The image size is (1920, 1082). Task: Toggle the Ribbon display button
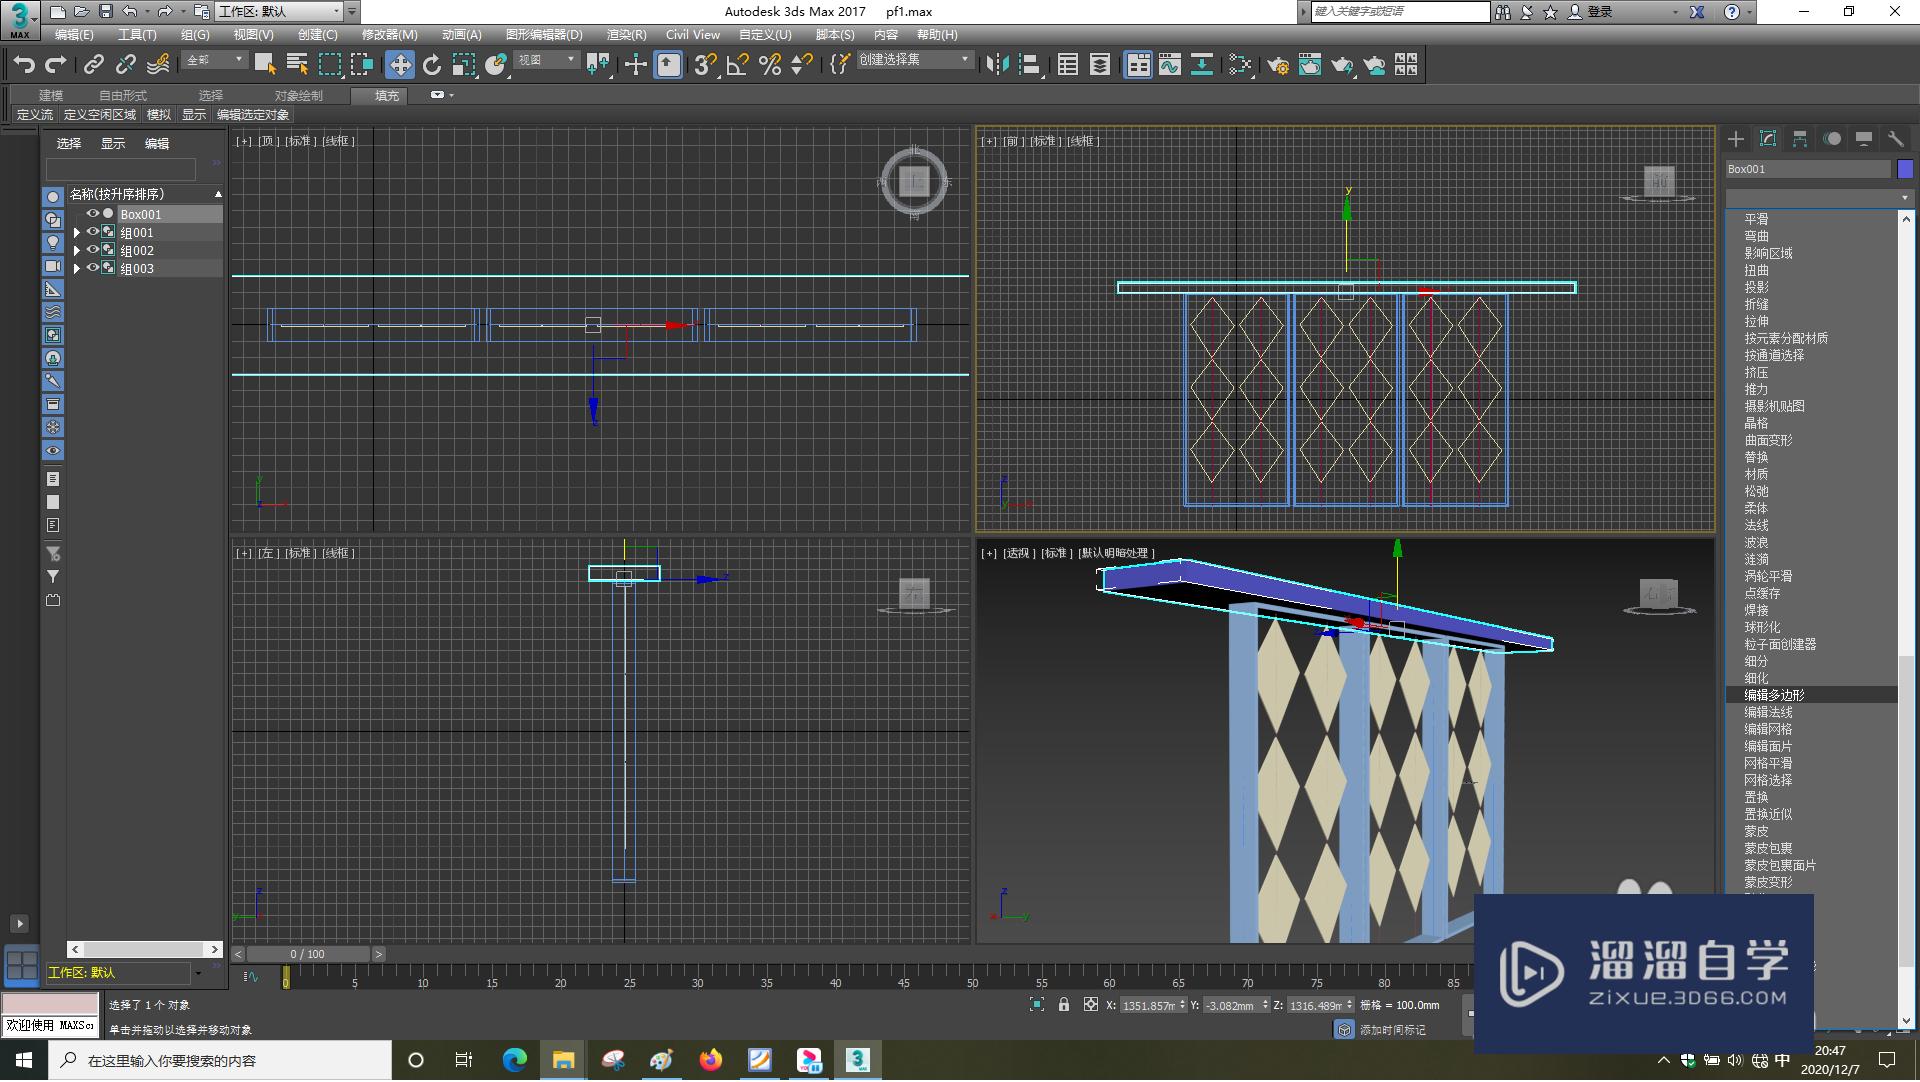tap(1138, 65)
